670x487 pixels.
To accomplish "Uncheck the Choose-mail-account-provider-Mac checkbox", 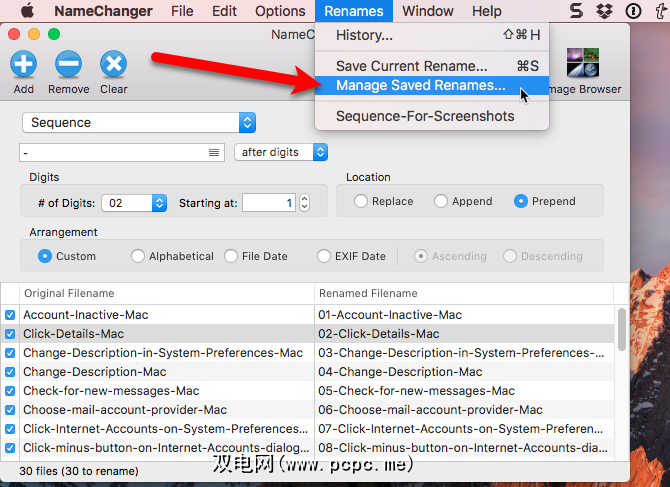I will 10,410.
